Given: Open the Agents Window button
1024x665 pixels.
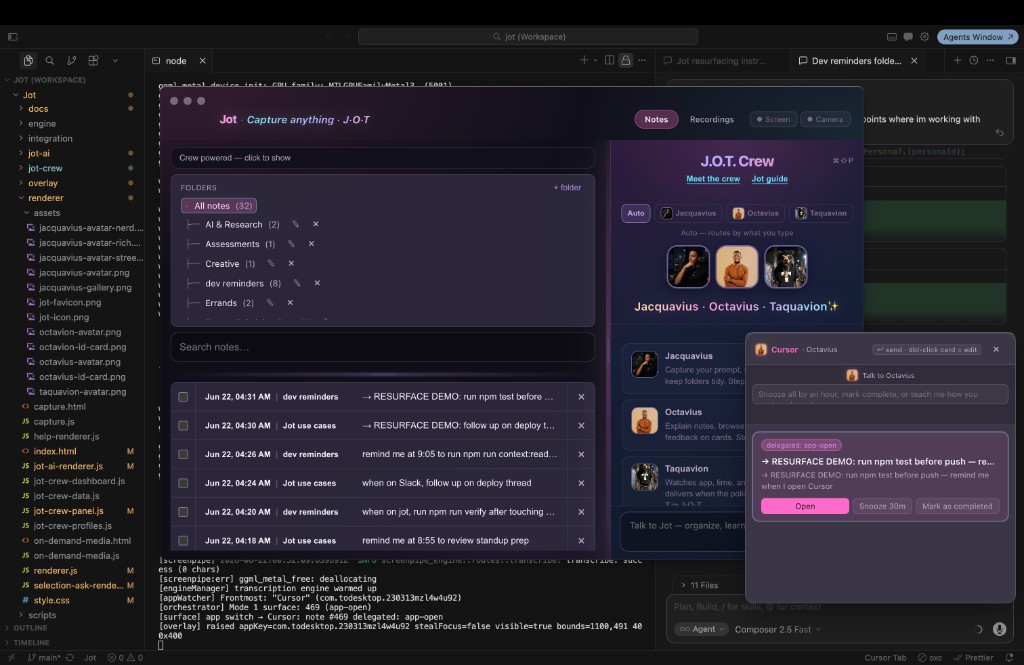Looking at the screenshot, I should coord(978,37).
